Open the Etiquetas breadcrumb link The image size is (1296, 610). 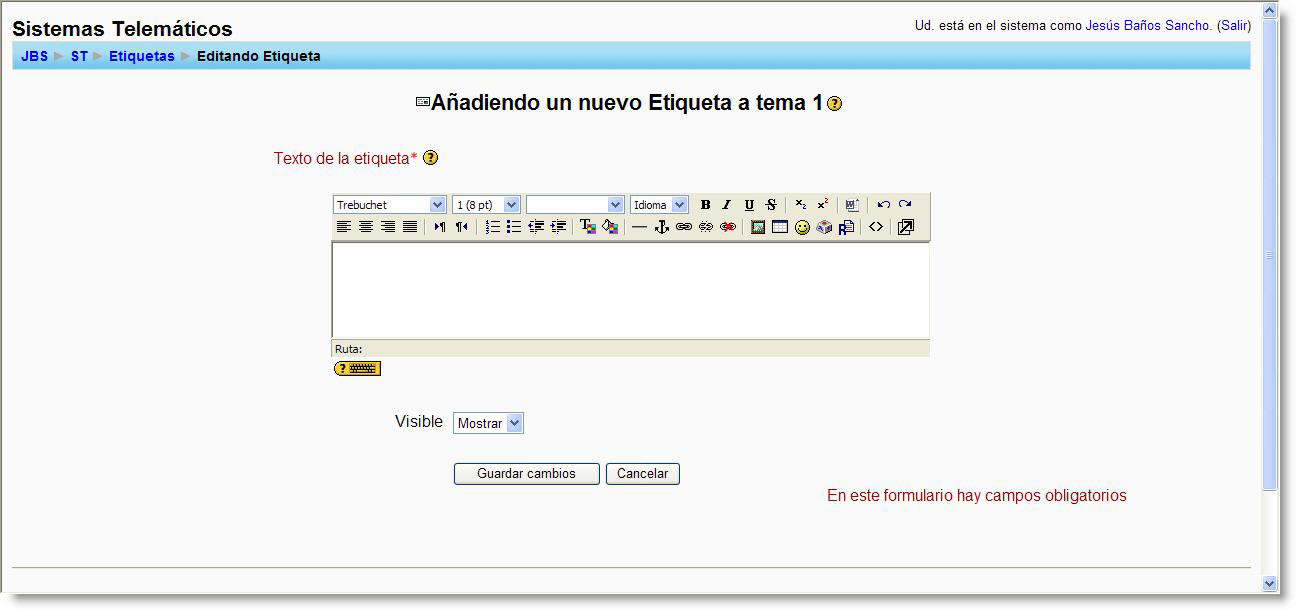141,56
